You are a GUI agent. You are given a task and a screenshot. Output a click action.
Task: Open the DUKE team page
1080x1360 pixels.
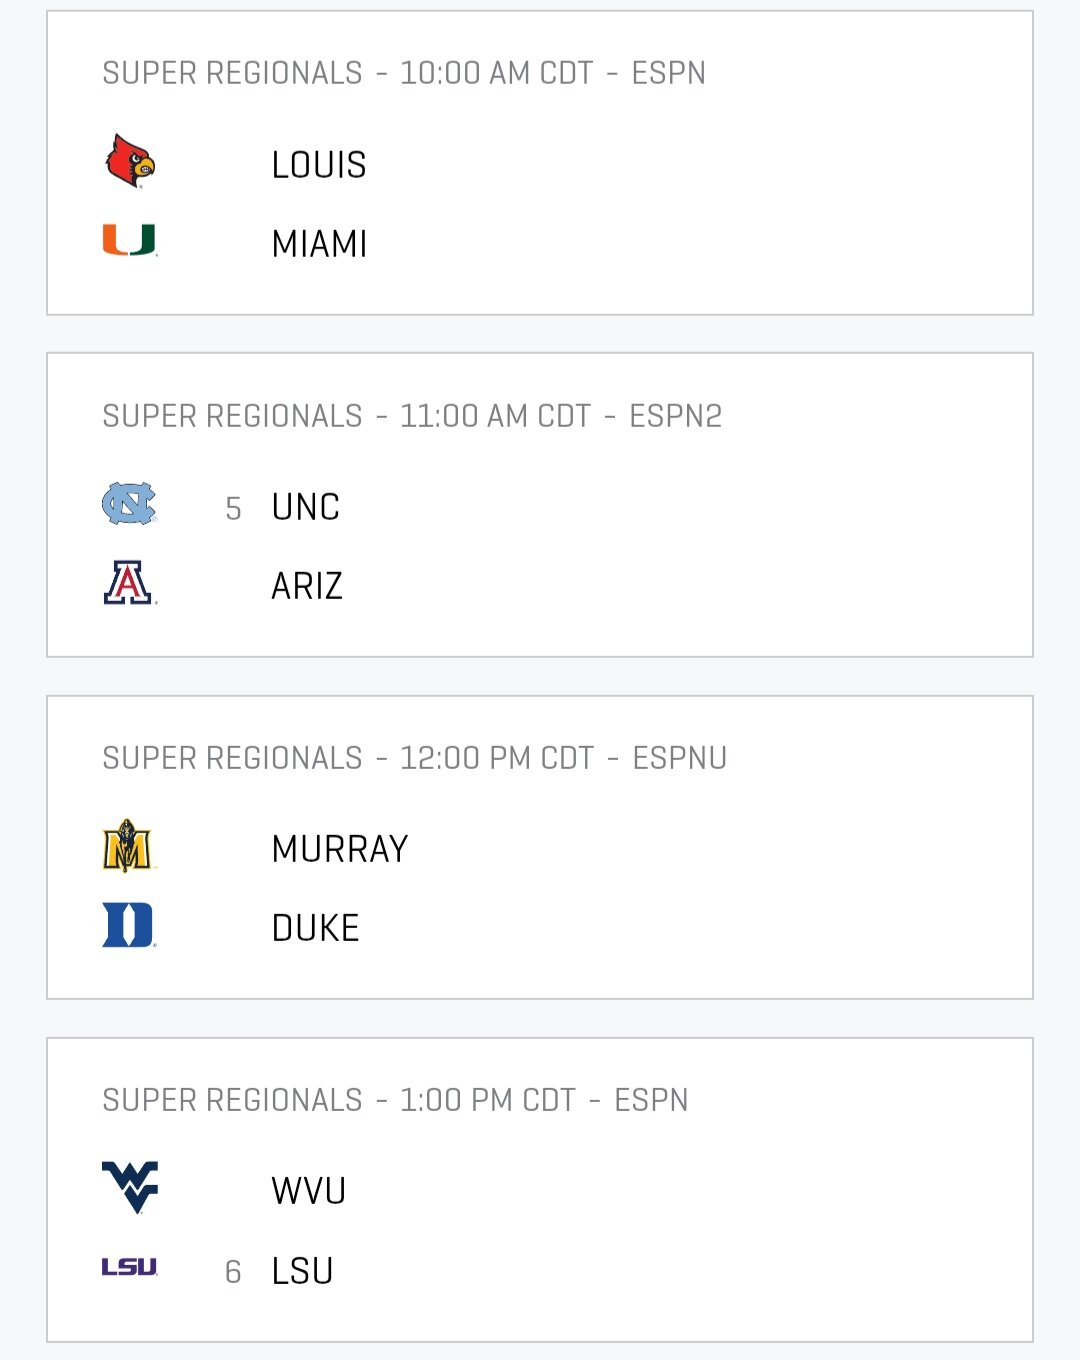point(315,928)
